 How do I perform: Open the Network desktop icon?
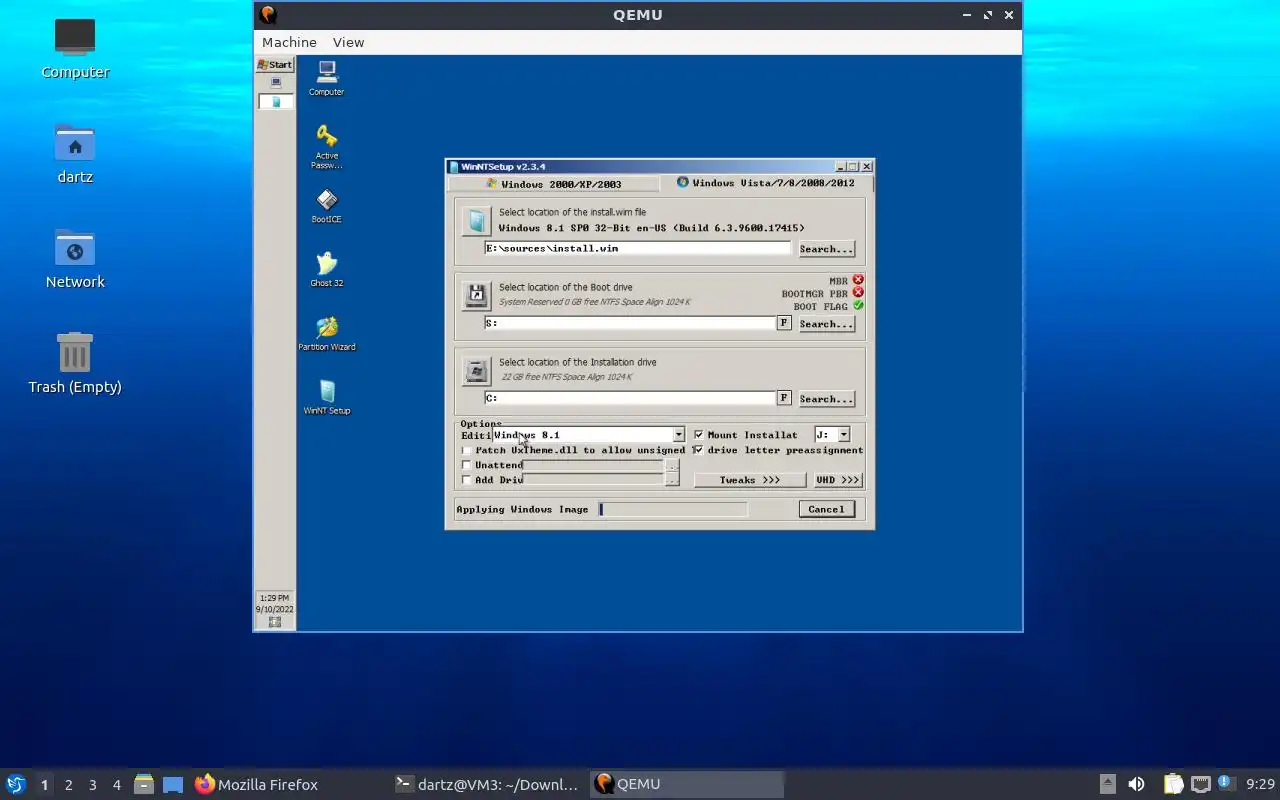coord(75,258)
